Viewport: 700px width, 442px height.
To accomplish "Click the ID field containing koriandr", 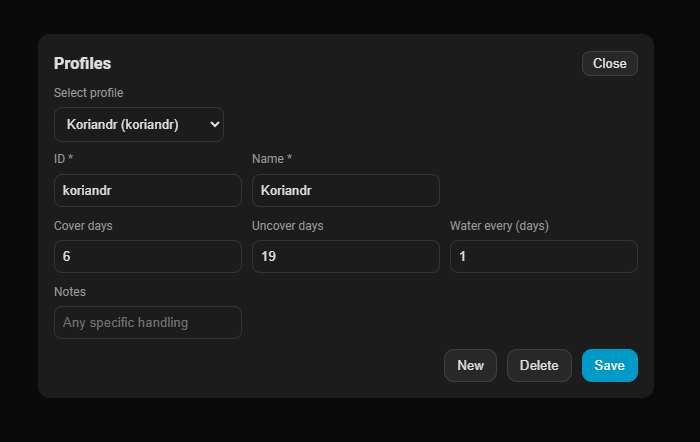I will point(148,191).
